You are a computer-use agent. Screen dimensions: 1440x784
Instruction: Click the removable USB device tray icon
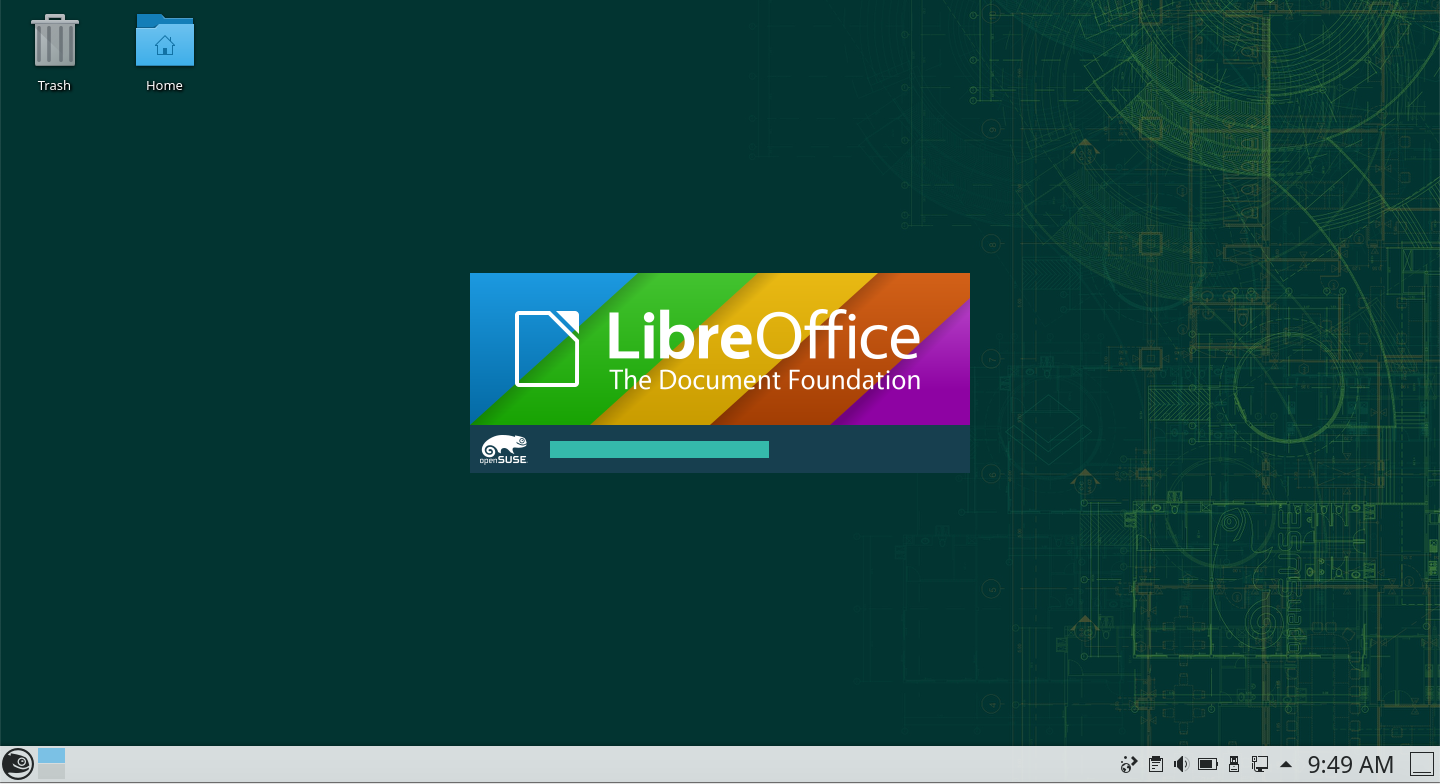click(x=1234, y=765)
